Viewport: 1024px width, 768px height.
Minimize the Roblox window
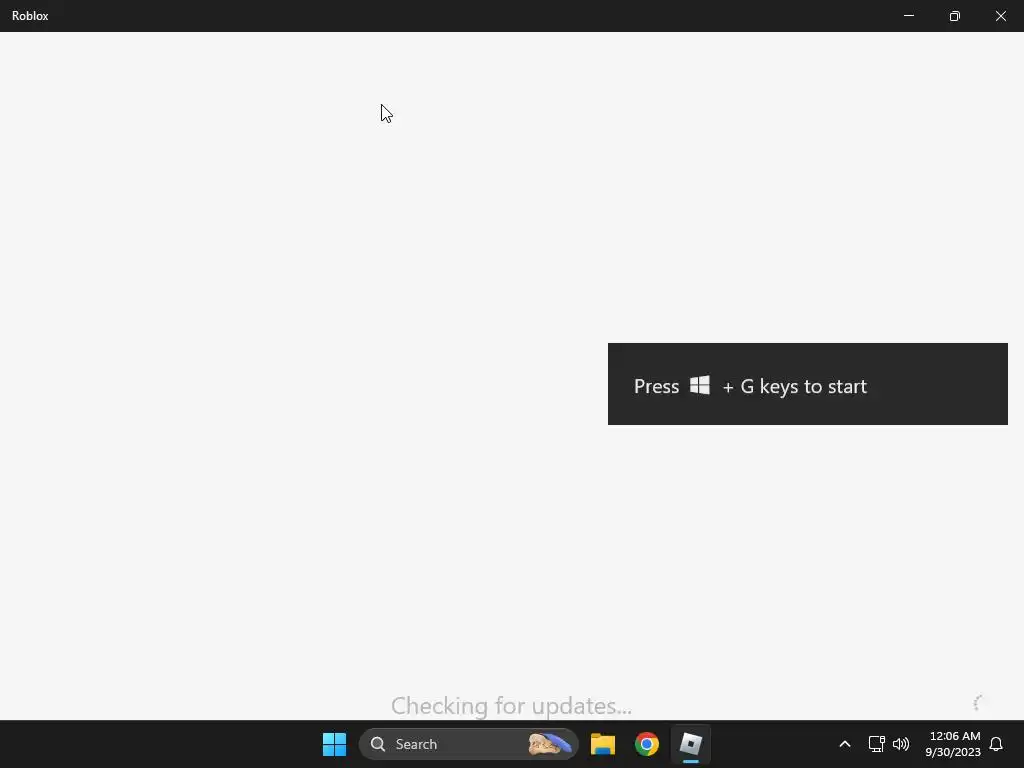click(908, 16)
